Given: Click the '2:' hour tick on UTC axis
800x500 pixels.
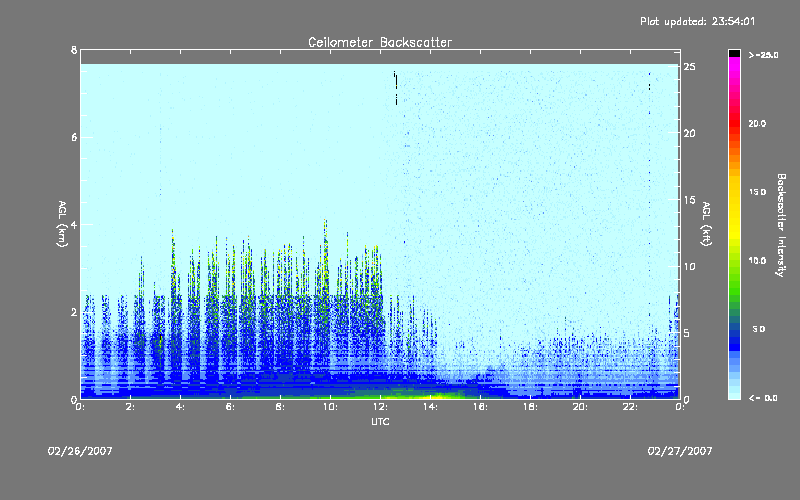Looking at the screenshot, I should coord(131,407).
